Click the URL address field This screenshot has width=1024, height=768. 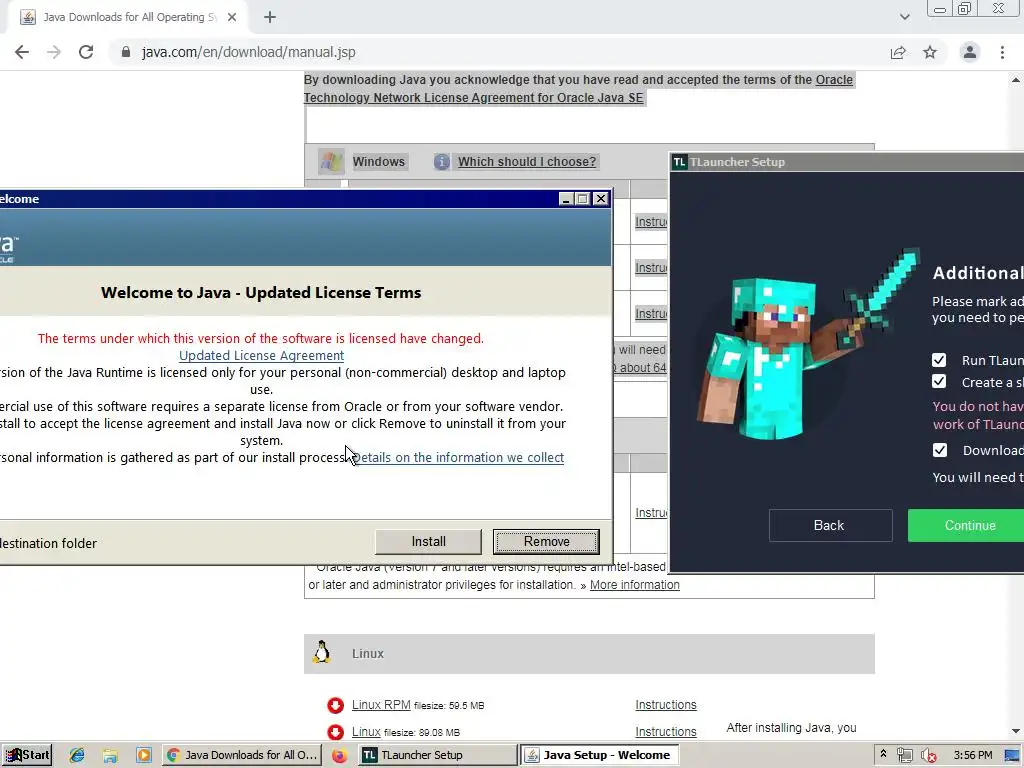[248, 52]
